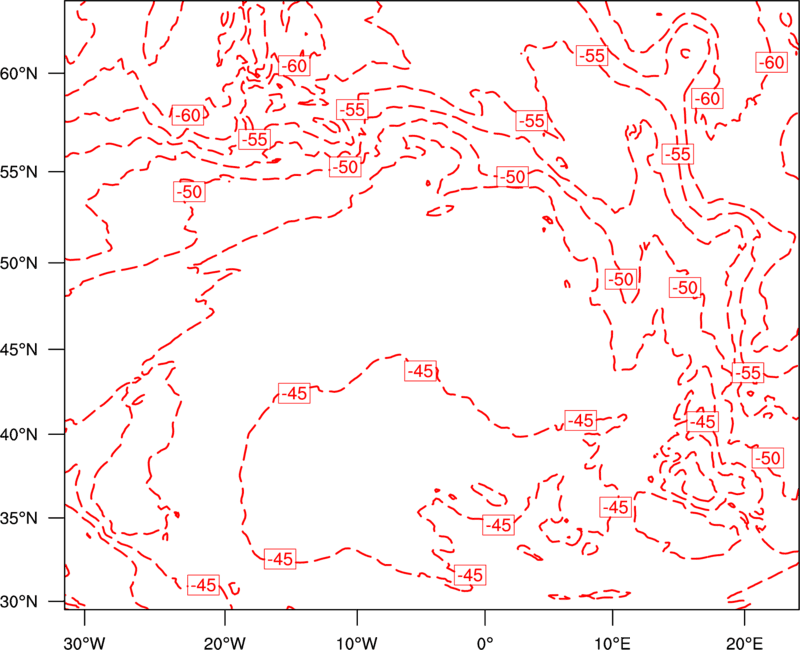Select the 20°W longitude axis label
The height and width of the screenshot is (650, 800).
tap(225, 643)
